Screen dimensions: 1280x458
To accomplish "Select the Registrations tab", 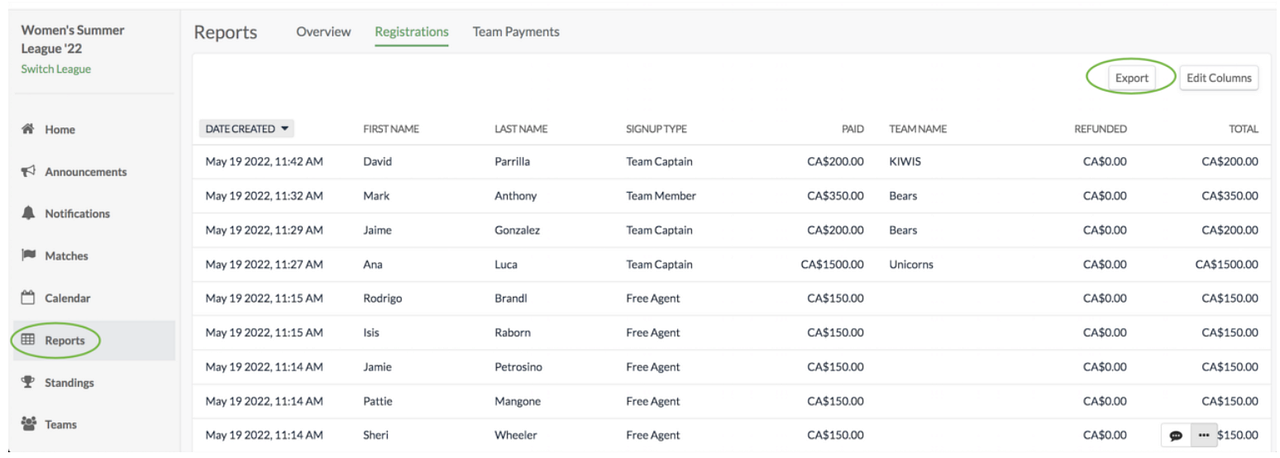I will (x=411, y=32).
